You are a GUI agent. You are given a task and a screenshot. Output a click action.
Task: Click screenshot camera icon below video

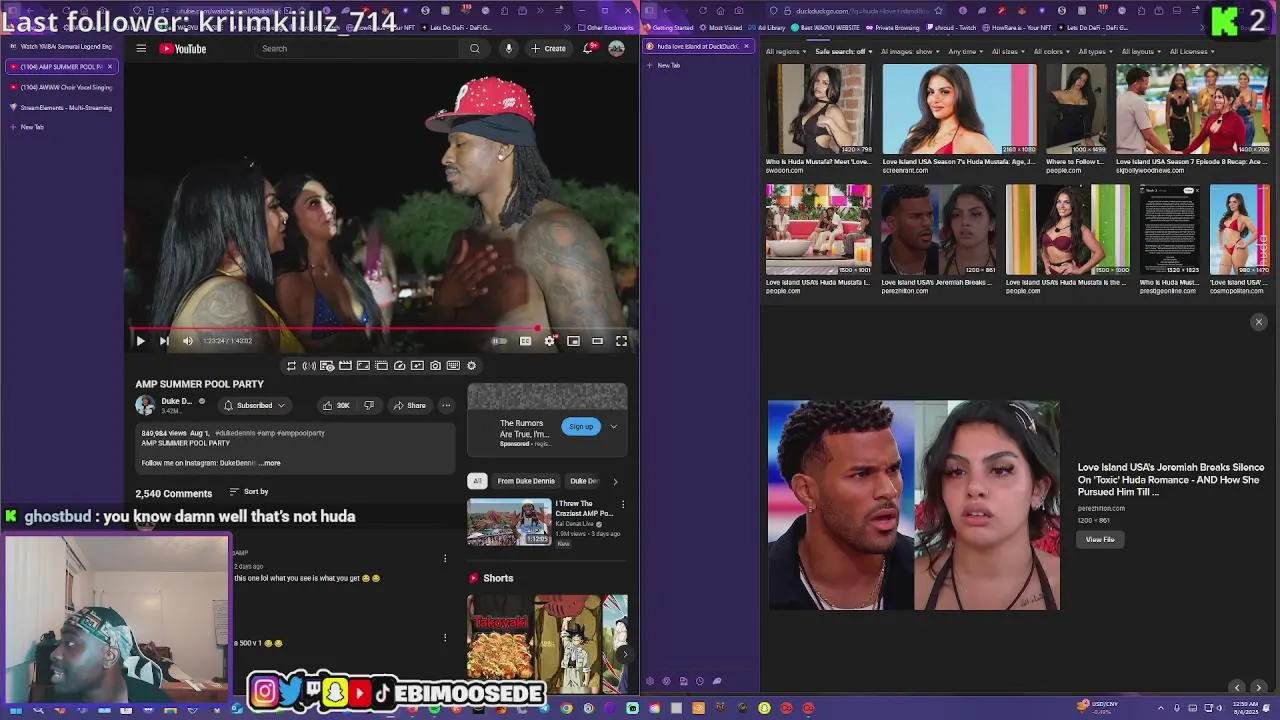coord(435,366)
